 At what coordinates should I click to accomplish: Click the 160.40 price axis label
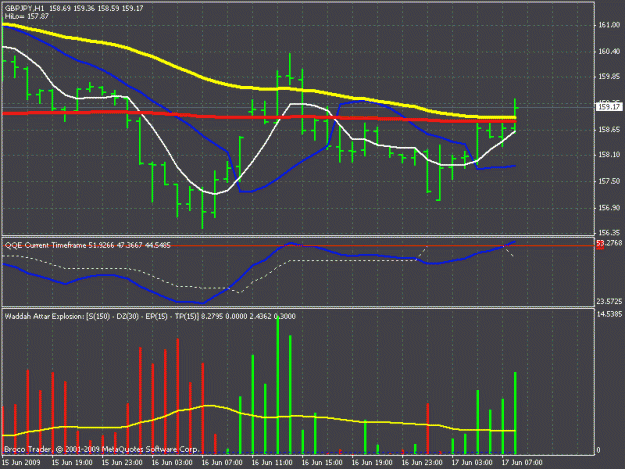click(x=609, y=51)
